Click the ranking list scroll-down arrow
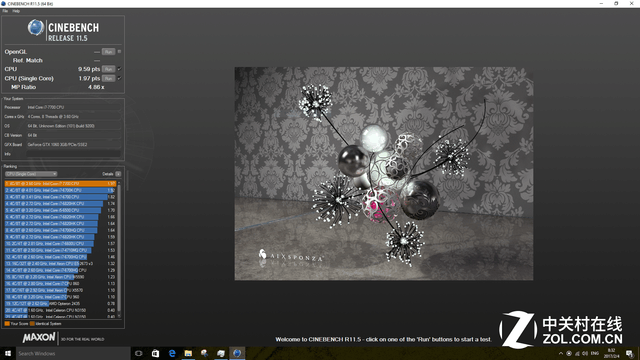This screenshot has height=360, width=640. pyautogui.click(x=119, y=316)
